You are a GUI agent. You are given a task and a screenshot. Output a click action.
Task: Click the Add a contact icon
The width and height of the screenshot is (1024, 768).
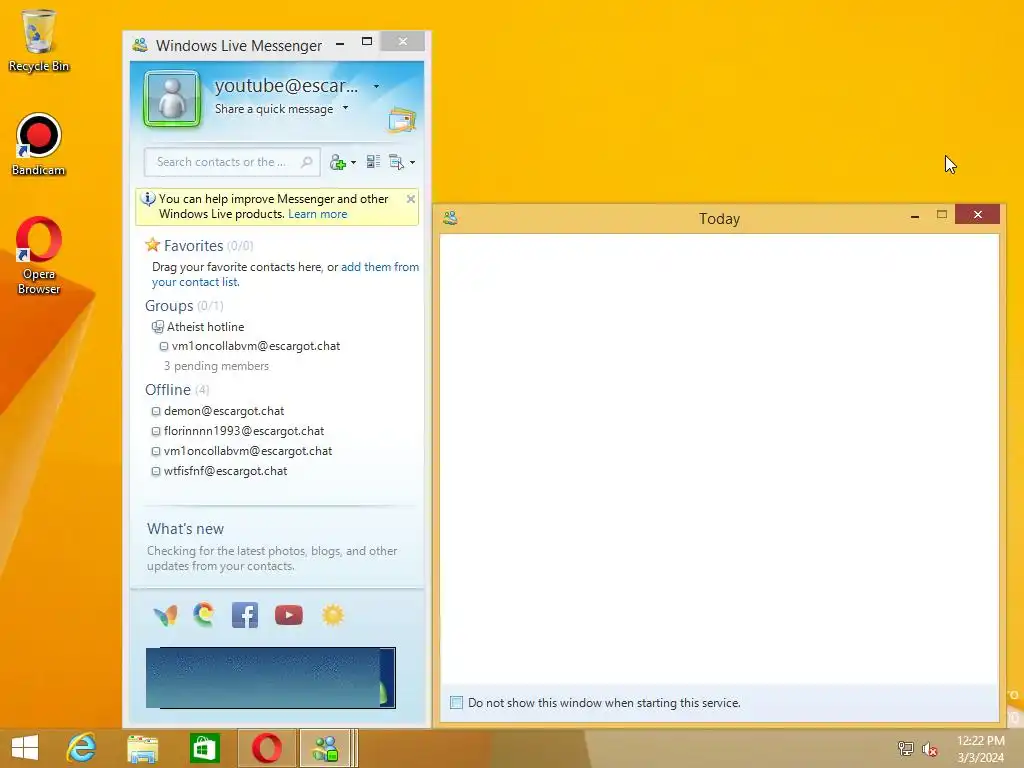pos(337,162)
